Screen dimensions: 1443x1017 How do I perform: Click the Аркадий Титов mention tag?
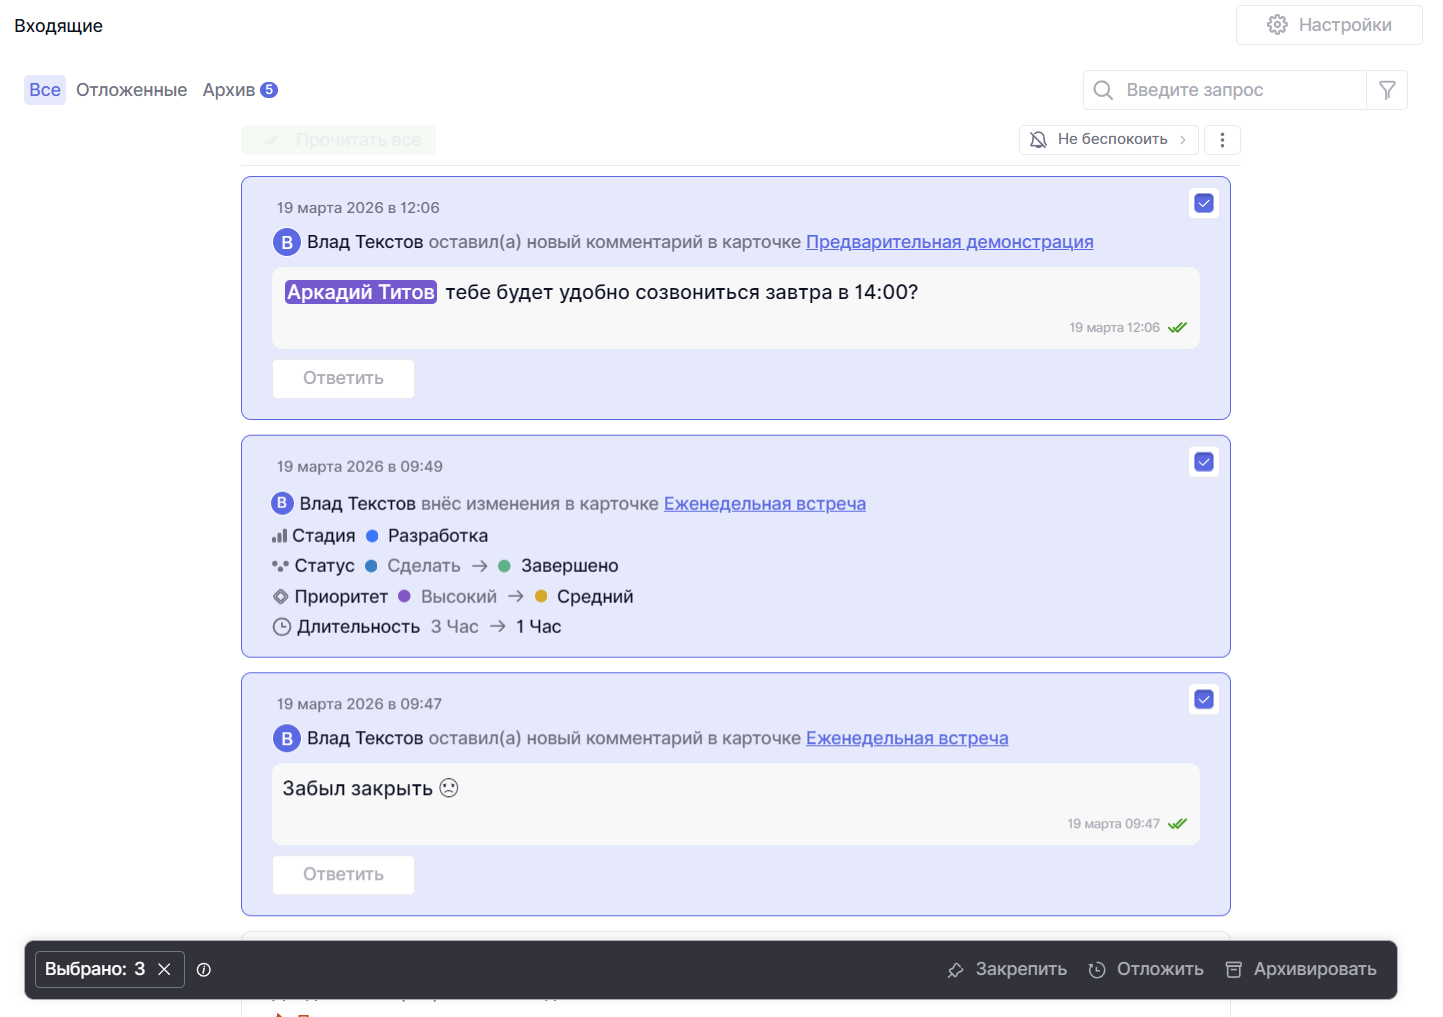(x=360, y=292)
